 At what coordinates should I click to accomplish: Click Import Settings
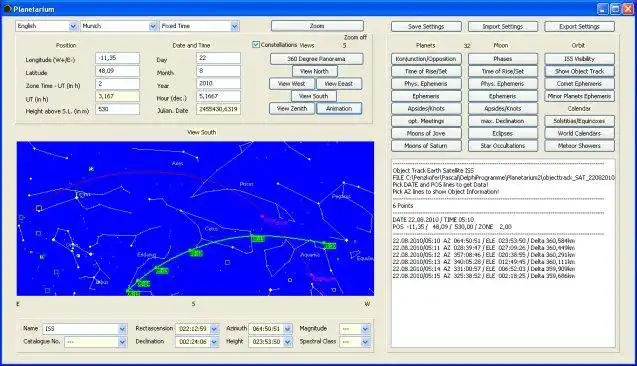point(503,26)
